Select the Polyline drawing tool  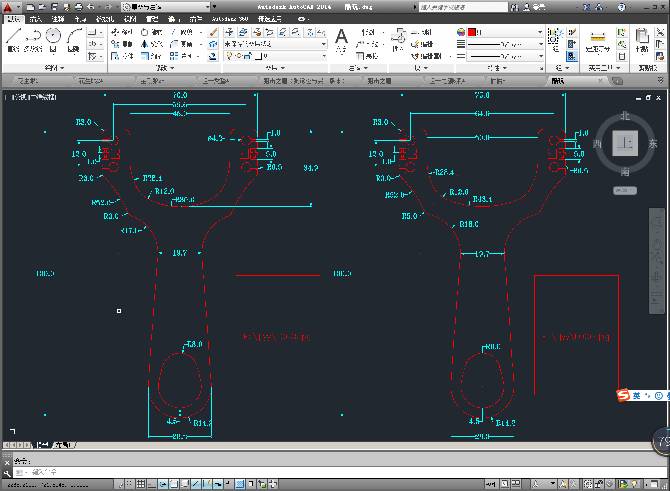pos(33,39)
